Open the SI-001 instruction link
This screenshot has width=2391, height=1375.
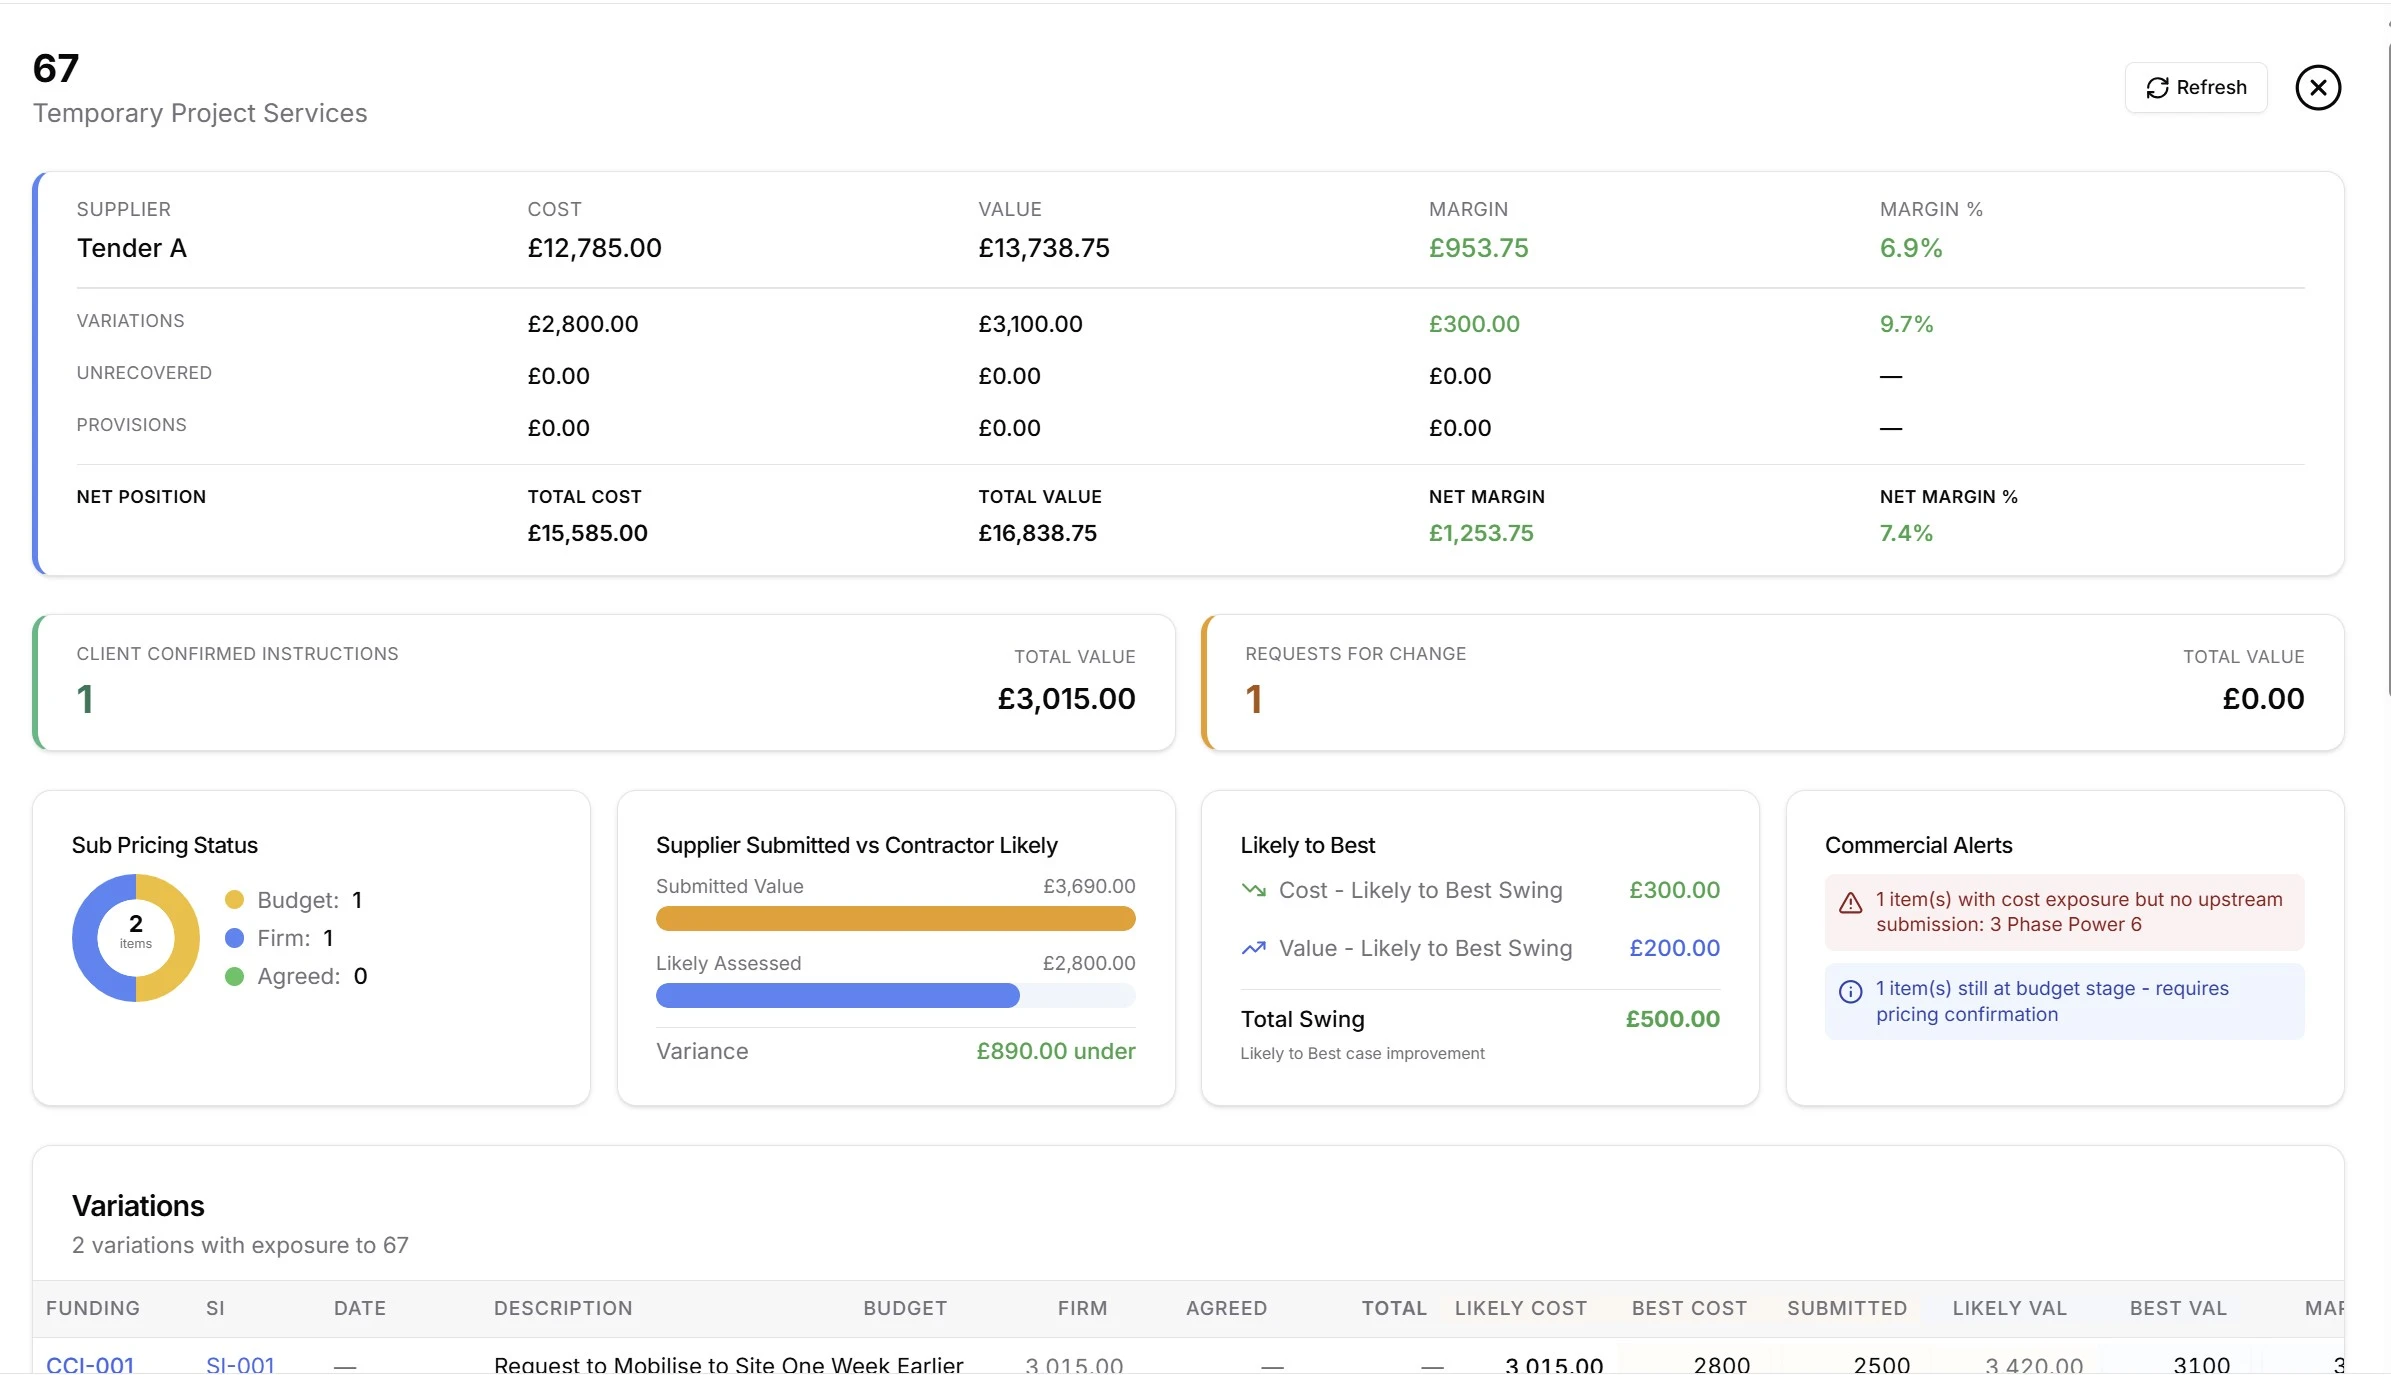(x=241, y=1363)
